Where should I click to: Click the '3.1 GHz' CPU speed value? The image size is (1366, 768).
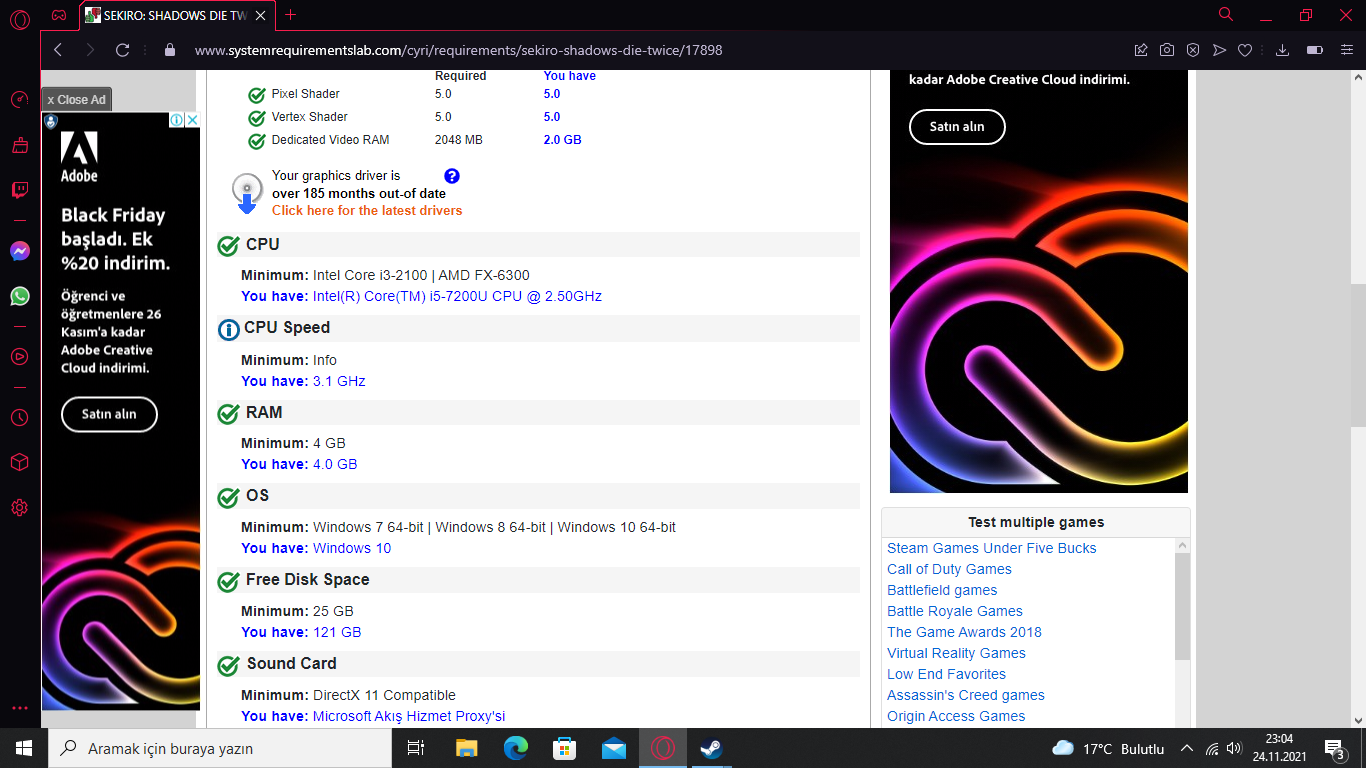click(339, 381)
